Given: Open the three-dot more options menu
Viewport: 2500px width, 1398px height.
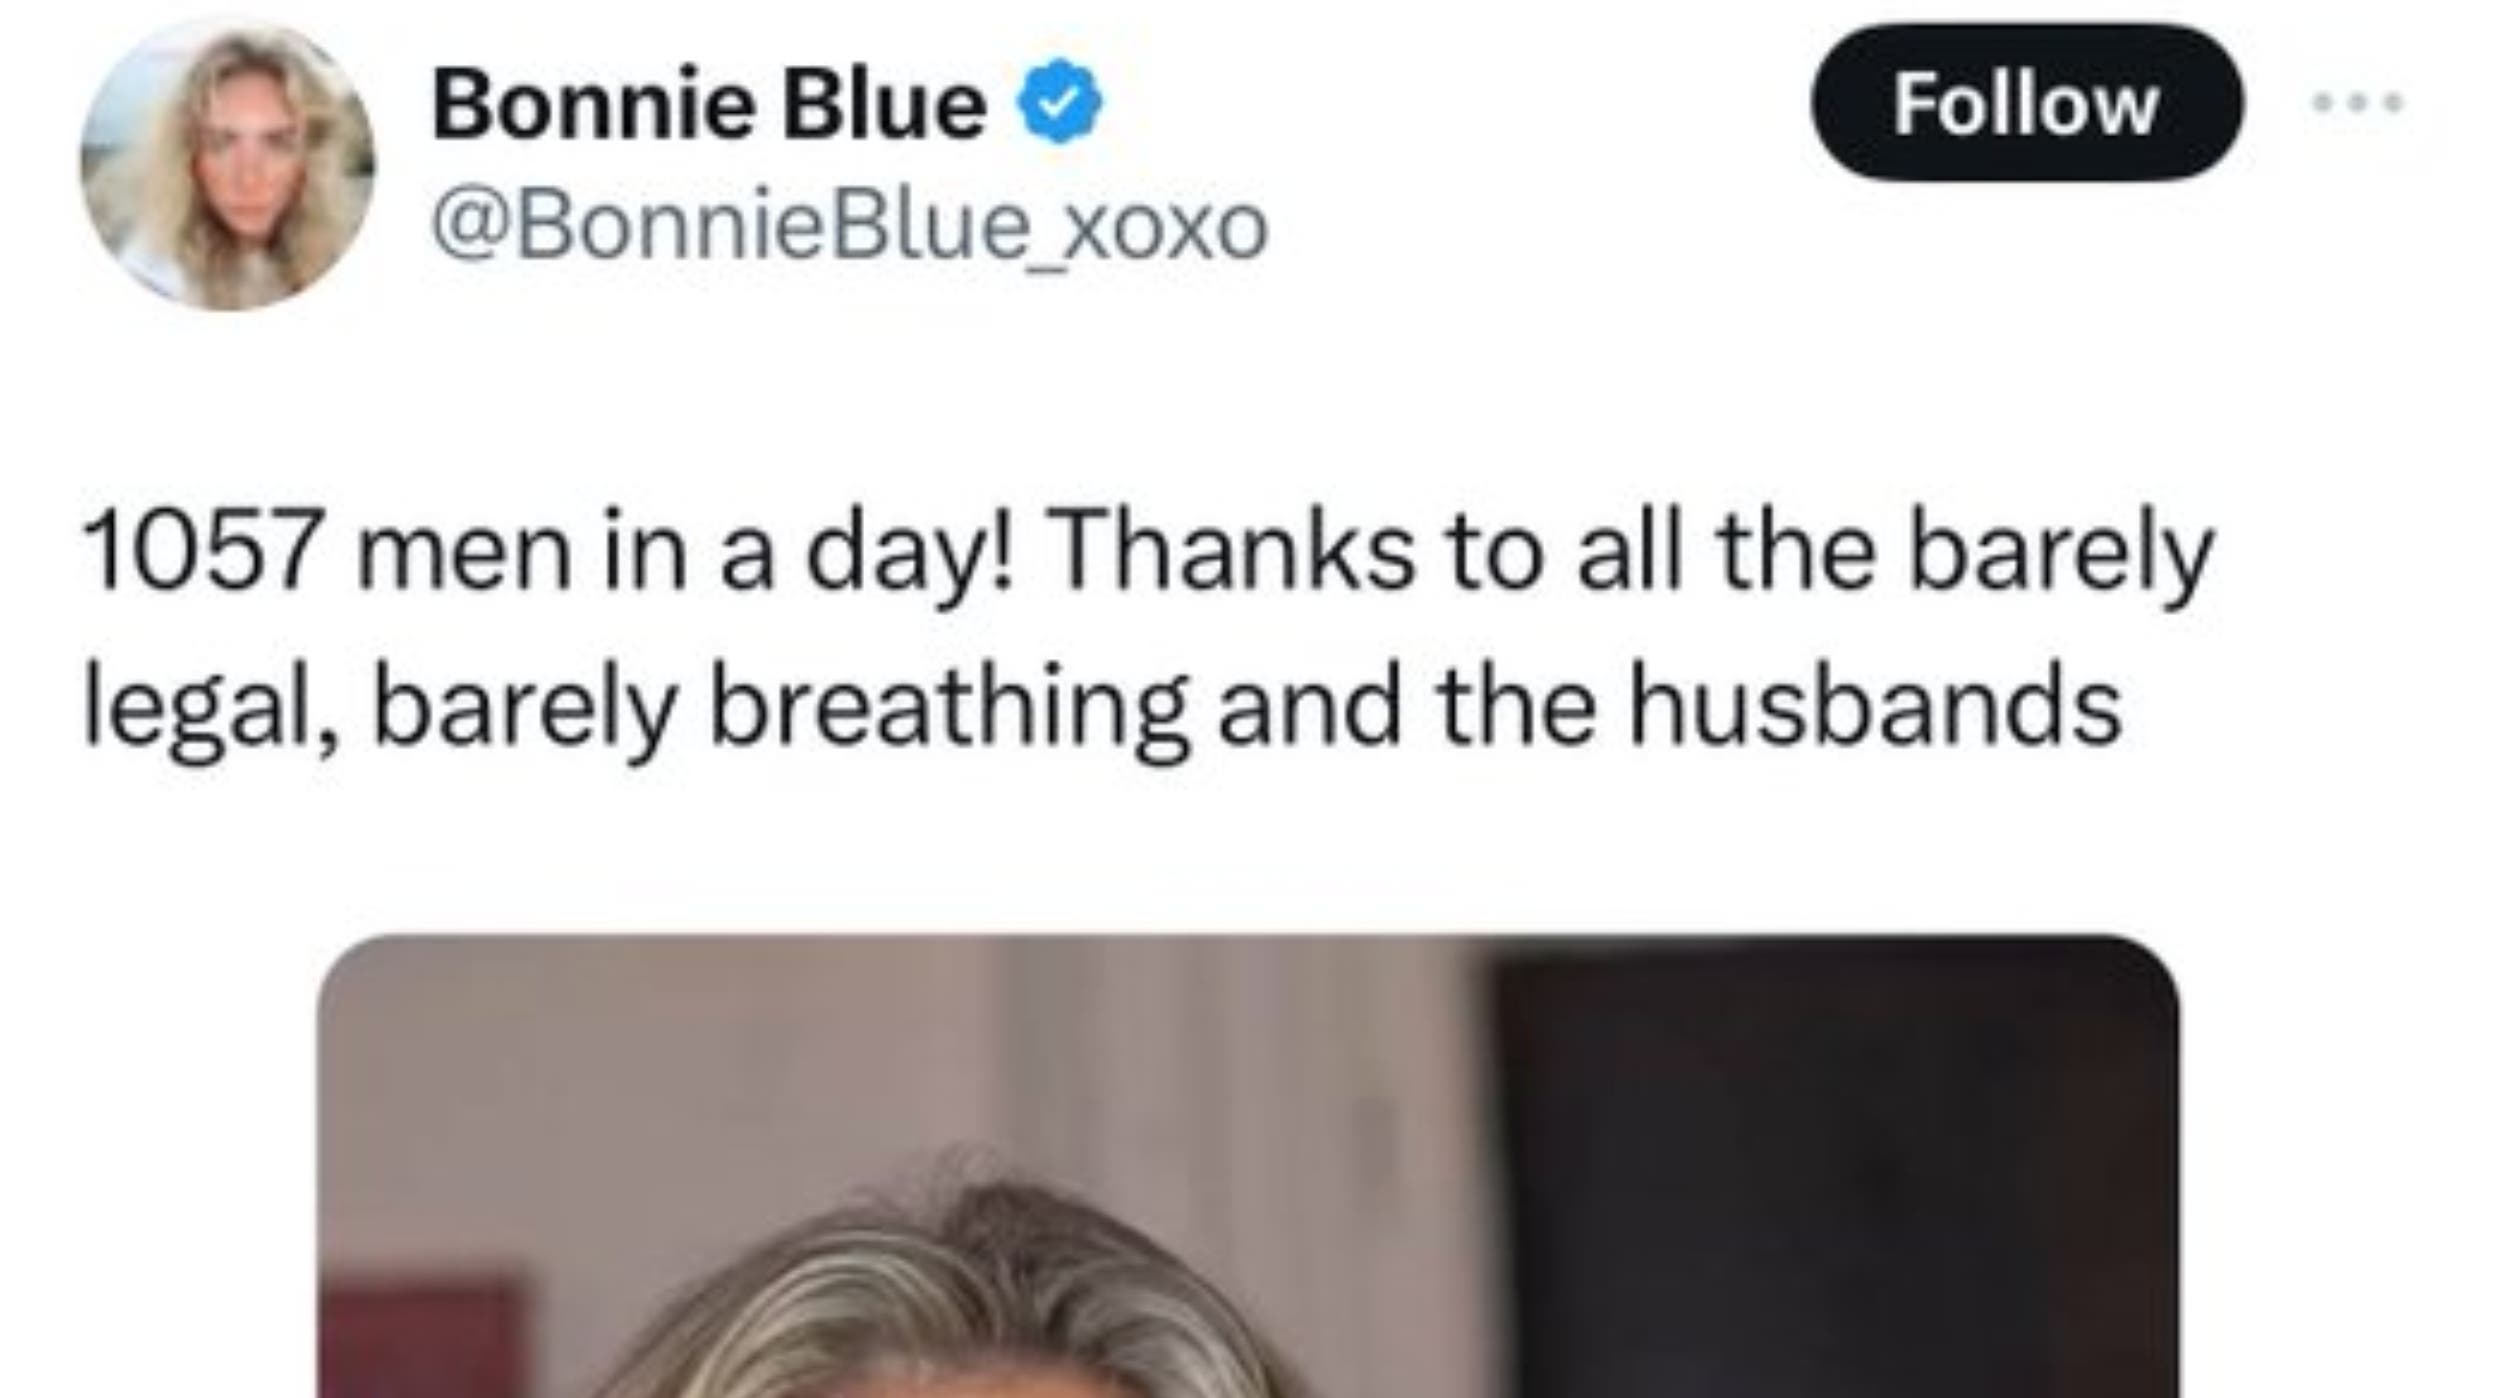Looking at the screenshot, I should (2358, 103).
